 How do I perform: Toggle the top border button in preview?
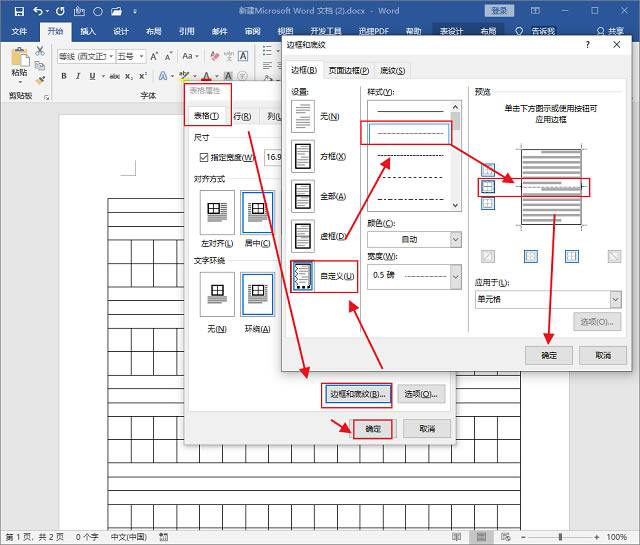[x=488, y=169]
